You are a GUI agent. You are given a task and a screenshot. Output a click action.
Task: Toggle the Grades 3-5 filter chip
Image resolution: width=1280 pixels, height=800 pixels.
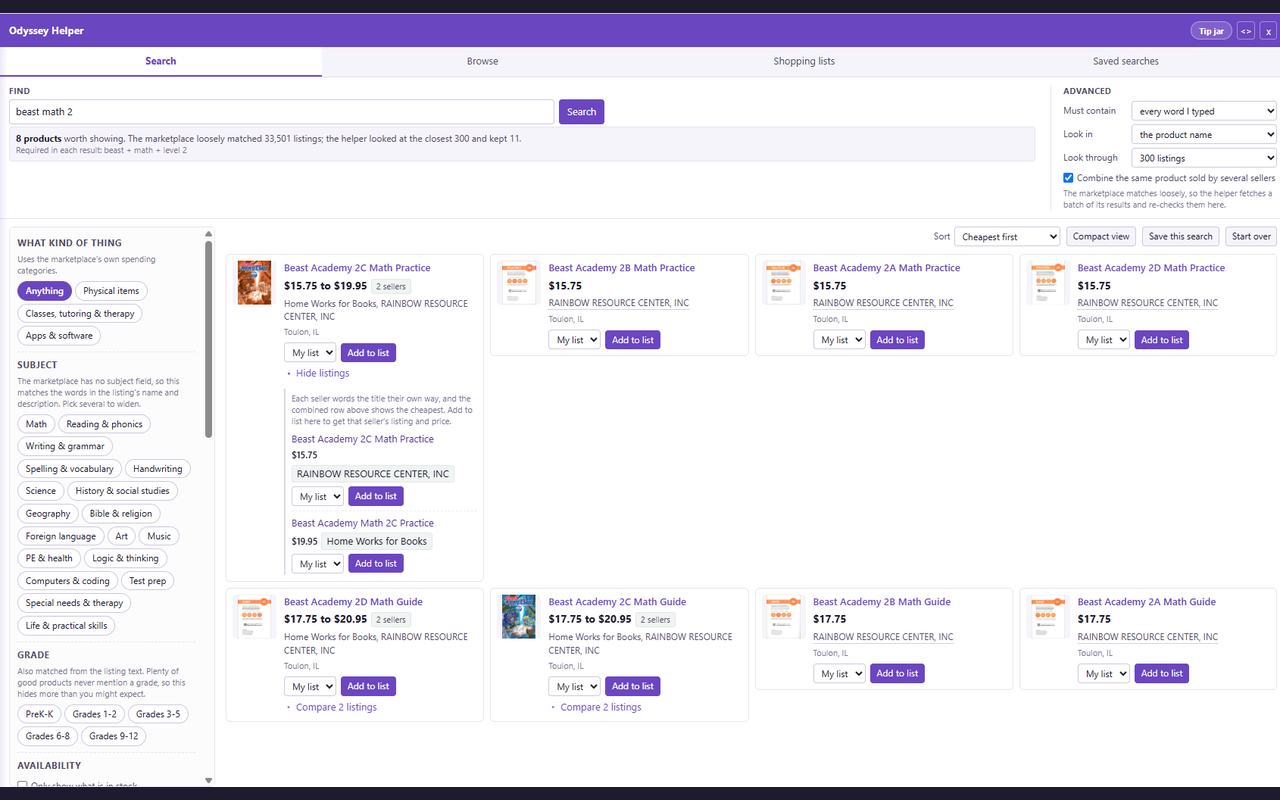pyautogui.click(x=158, y=714)
